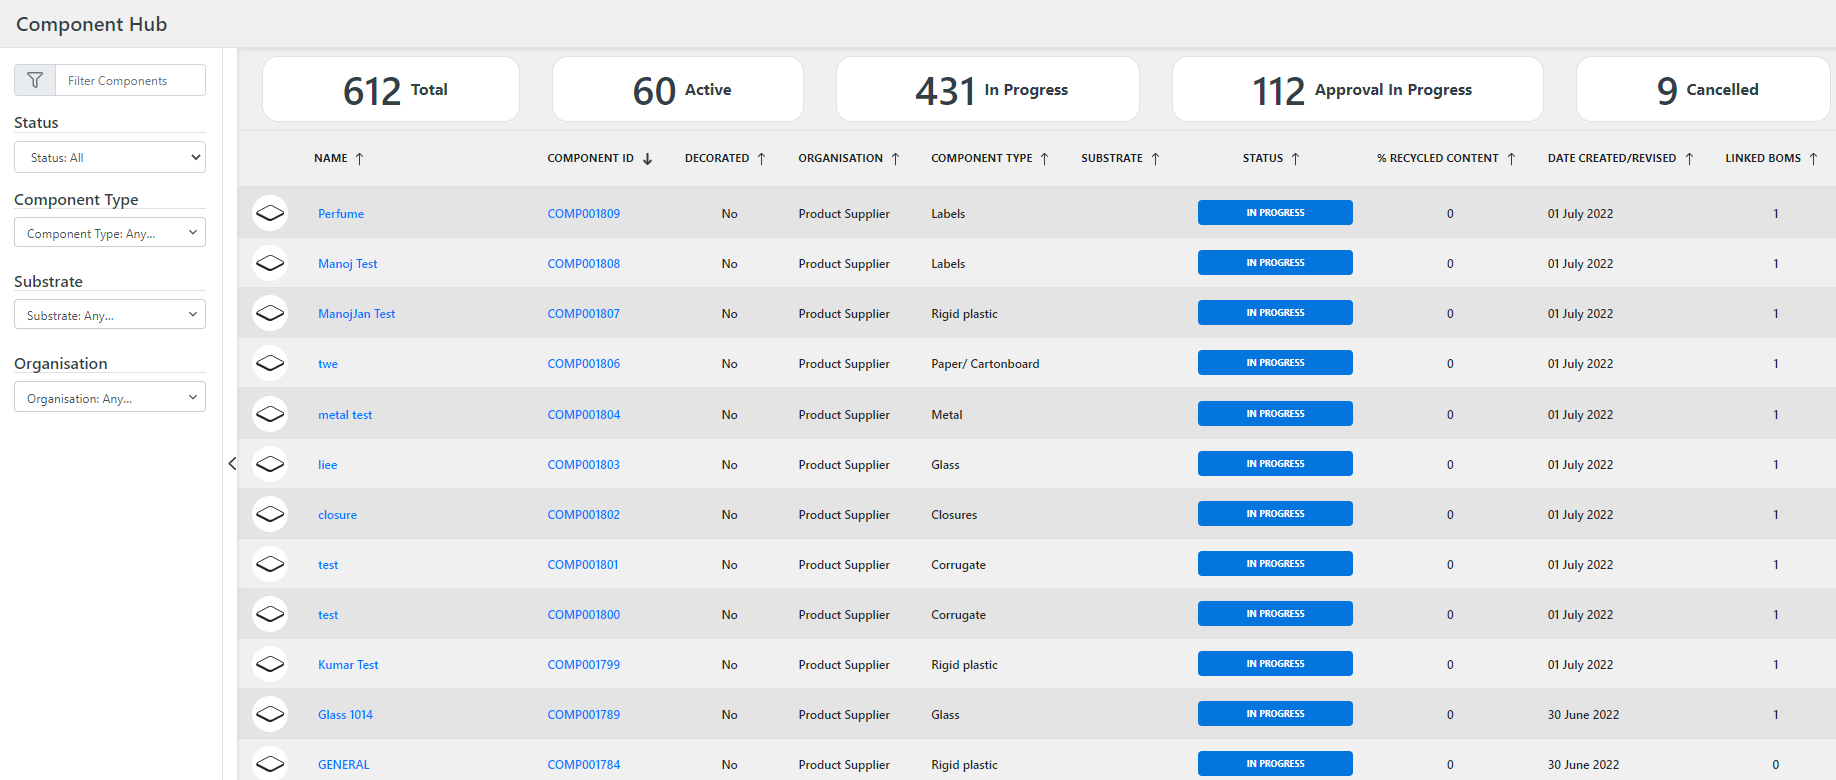The height and width of the screenshot is (780, 1836).
Task: Sort by Status column arrow
Action: [1295, 159]
